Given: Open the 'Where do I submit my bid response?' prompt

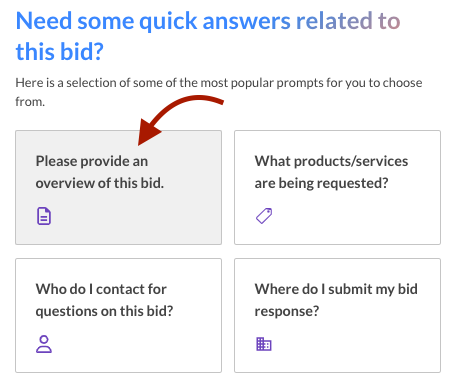Looking at the screenshot, I should tap(337, 315).
